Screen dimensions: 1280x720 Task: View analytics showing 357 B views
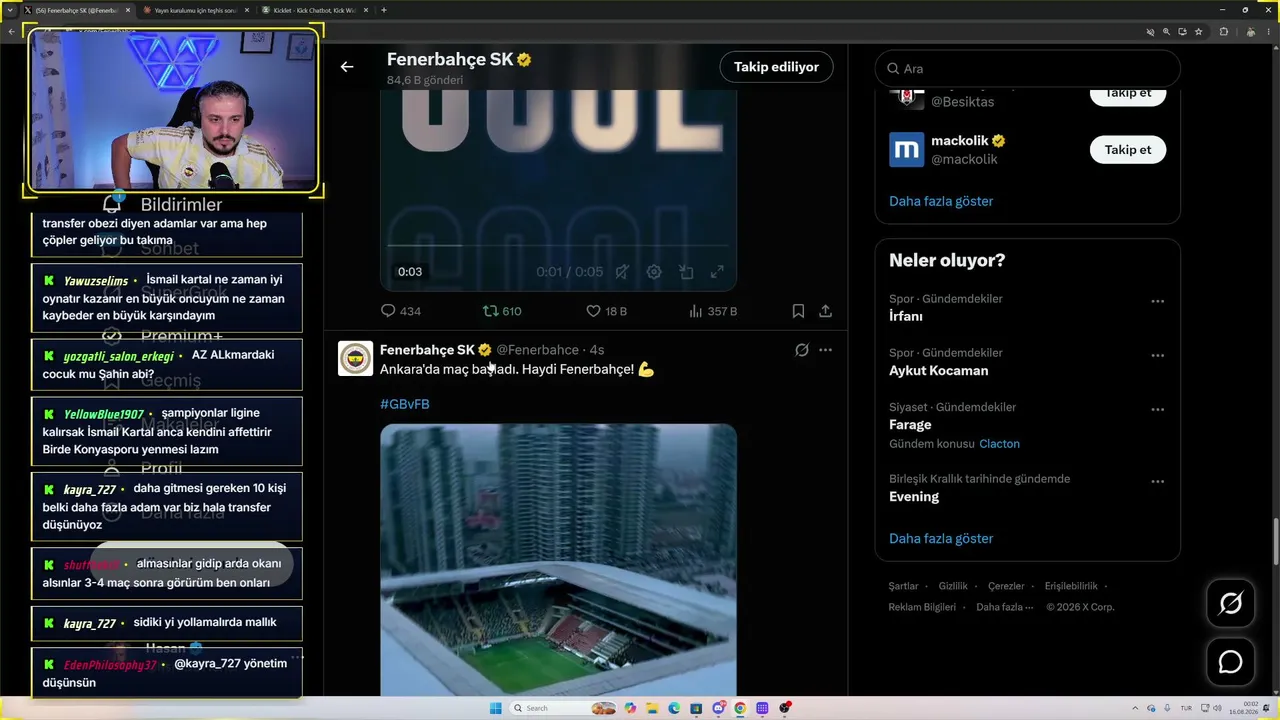tap(713, 311)
